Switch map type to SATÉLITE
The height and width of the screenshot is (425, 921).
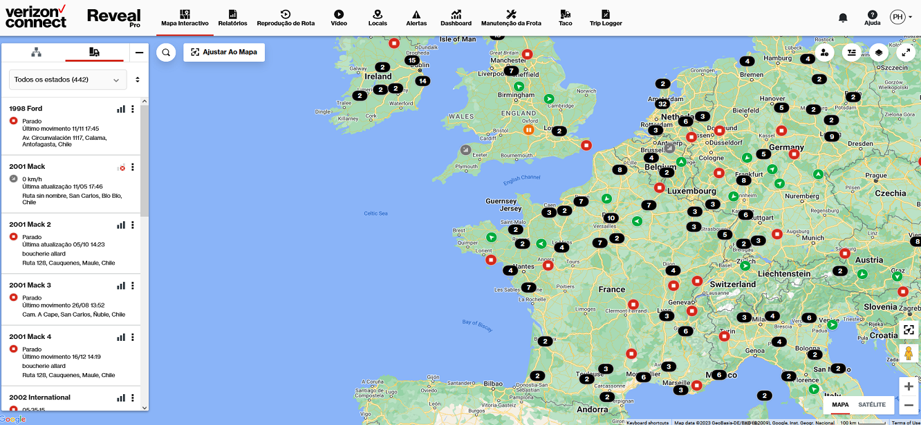873,405
